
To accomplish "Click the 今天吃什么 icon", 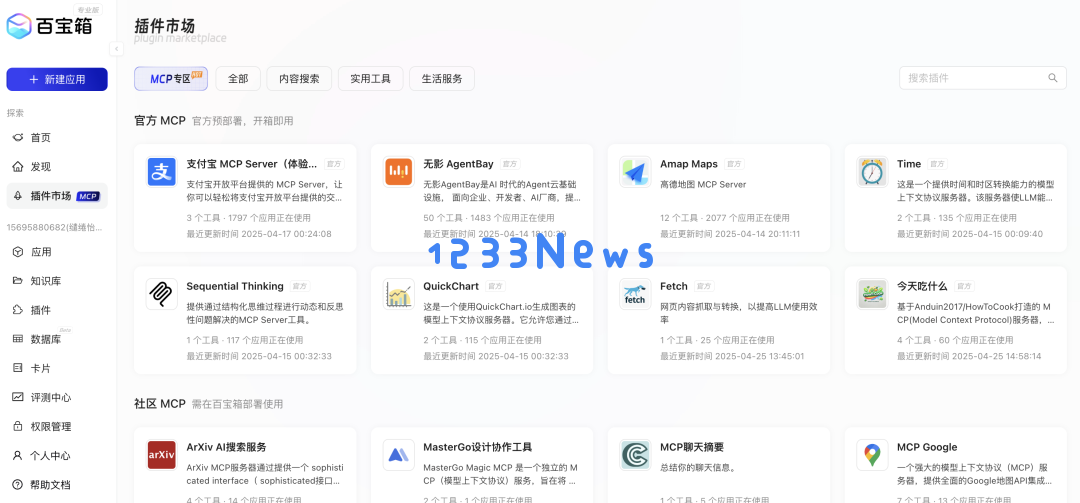I will point(872,294).
